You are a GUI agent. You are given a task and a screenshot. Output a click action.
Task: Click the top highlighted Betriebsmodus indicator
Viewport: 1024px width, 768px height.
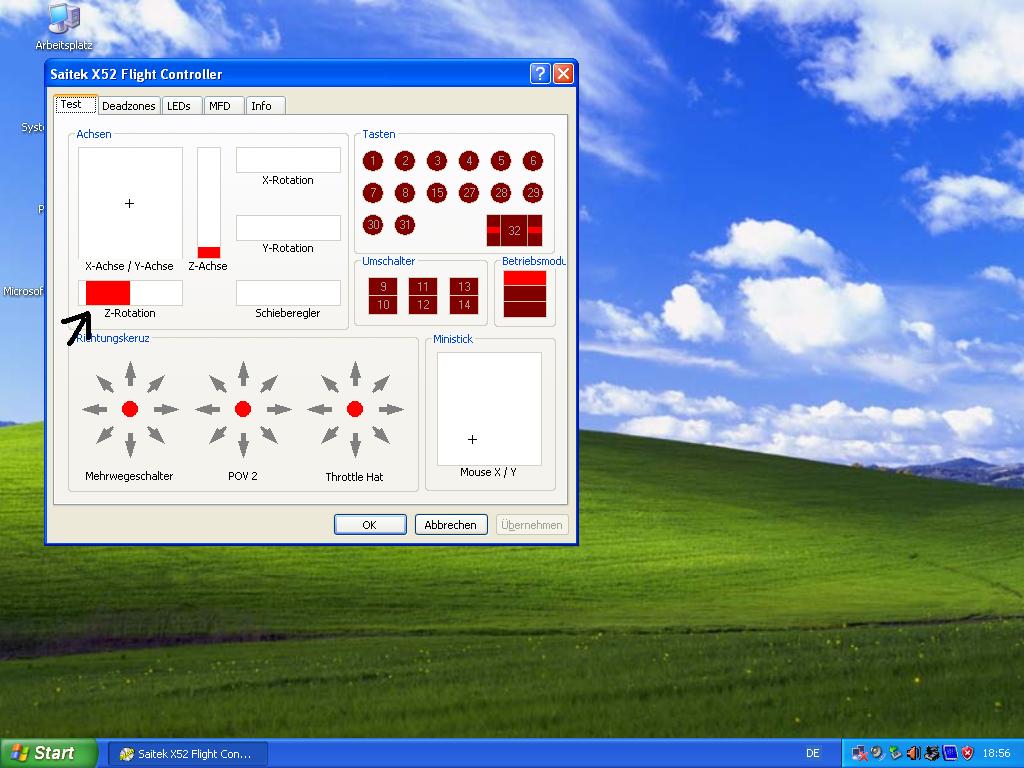click(524, 278)
